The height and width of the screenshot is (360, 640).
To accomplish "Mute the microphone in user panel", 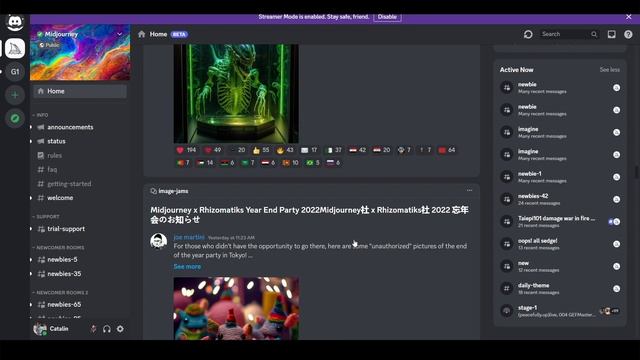I will point(93,329).
